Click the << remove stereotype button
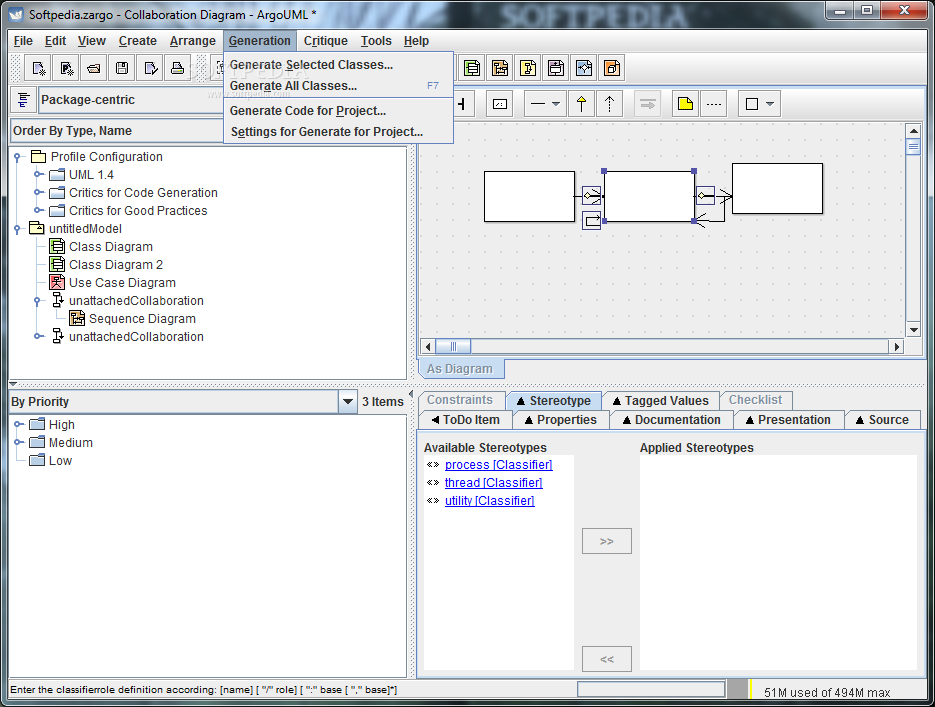Screen dimensions: 935x707 click(606, 659)
